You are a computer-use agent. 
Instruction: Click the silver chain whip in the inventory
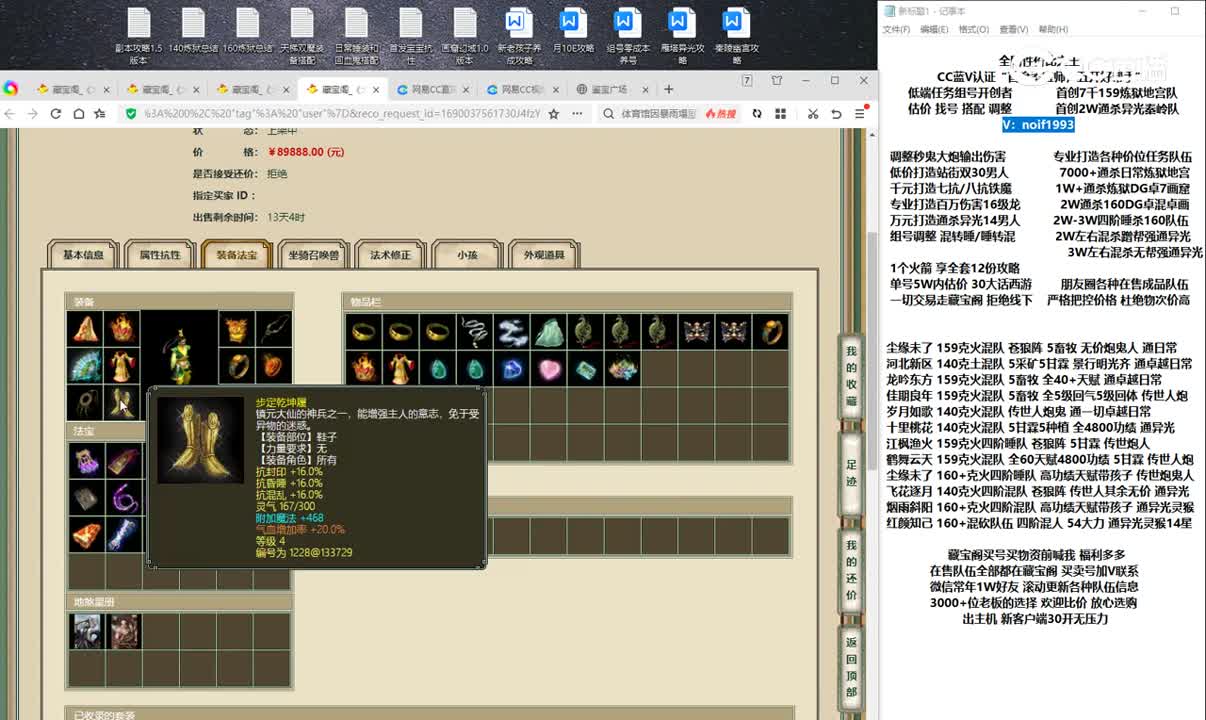tap(474, 332)
